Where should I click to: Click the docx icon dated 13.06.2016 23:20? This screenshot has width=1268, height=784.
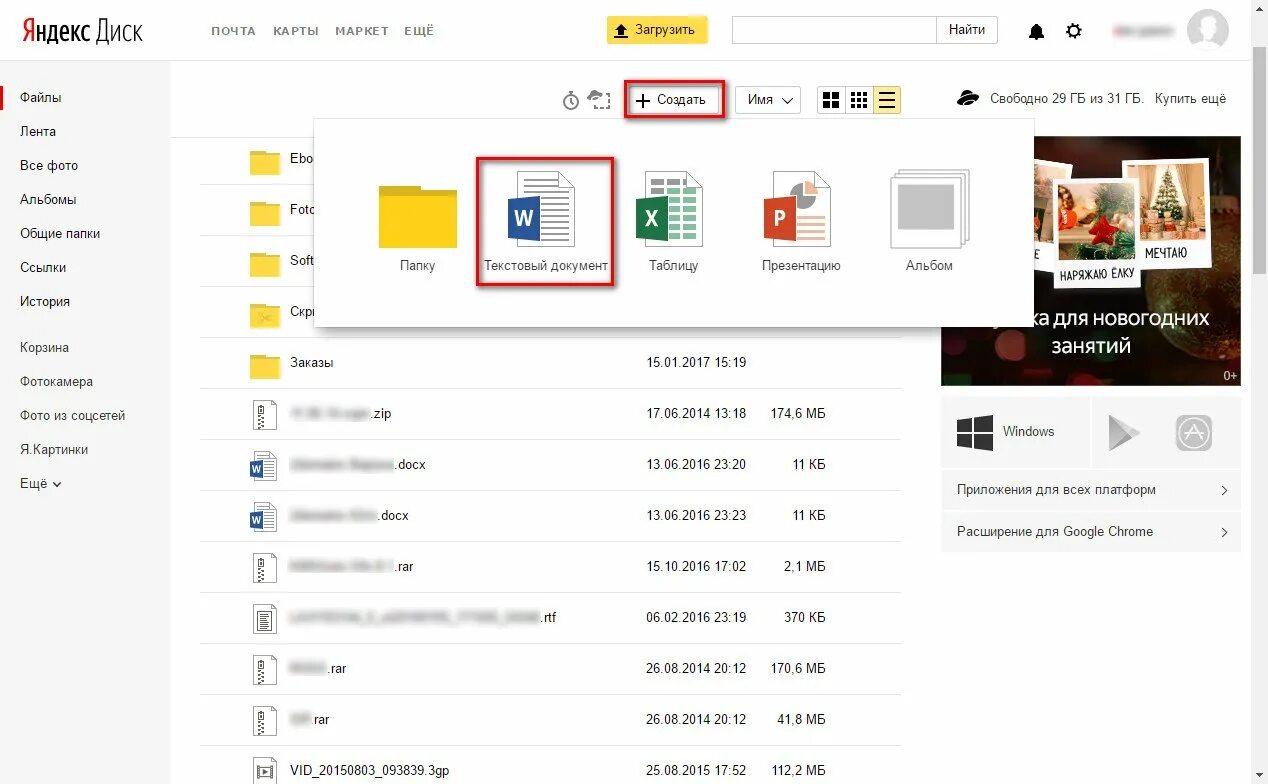coord(263,466)
